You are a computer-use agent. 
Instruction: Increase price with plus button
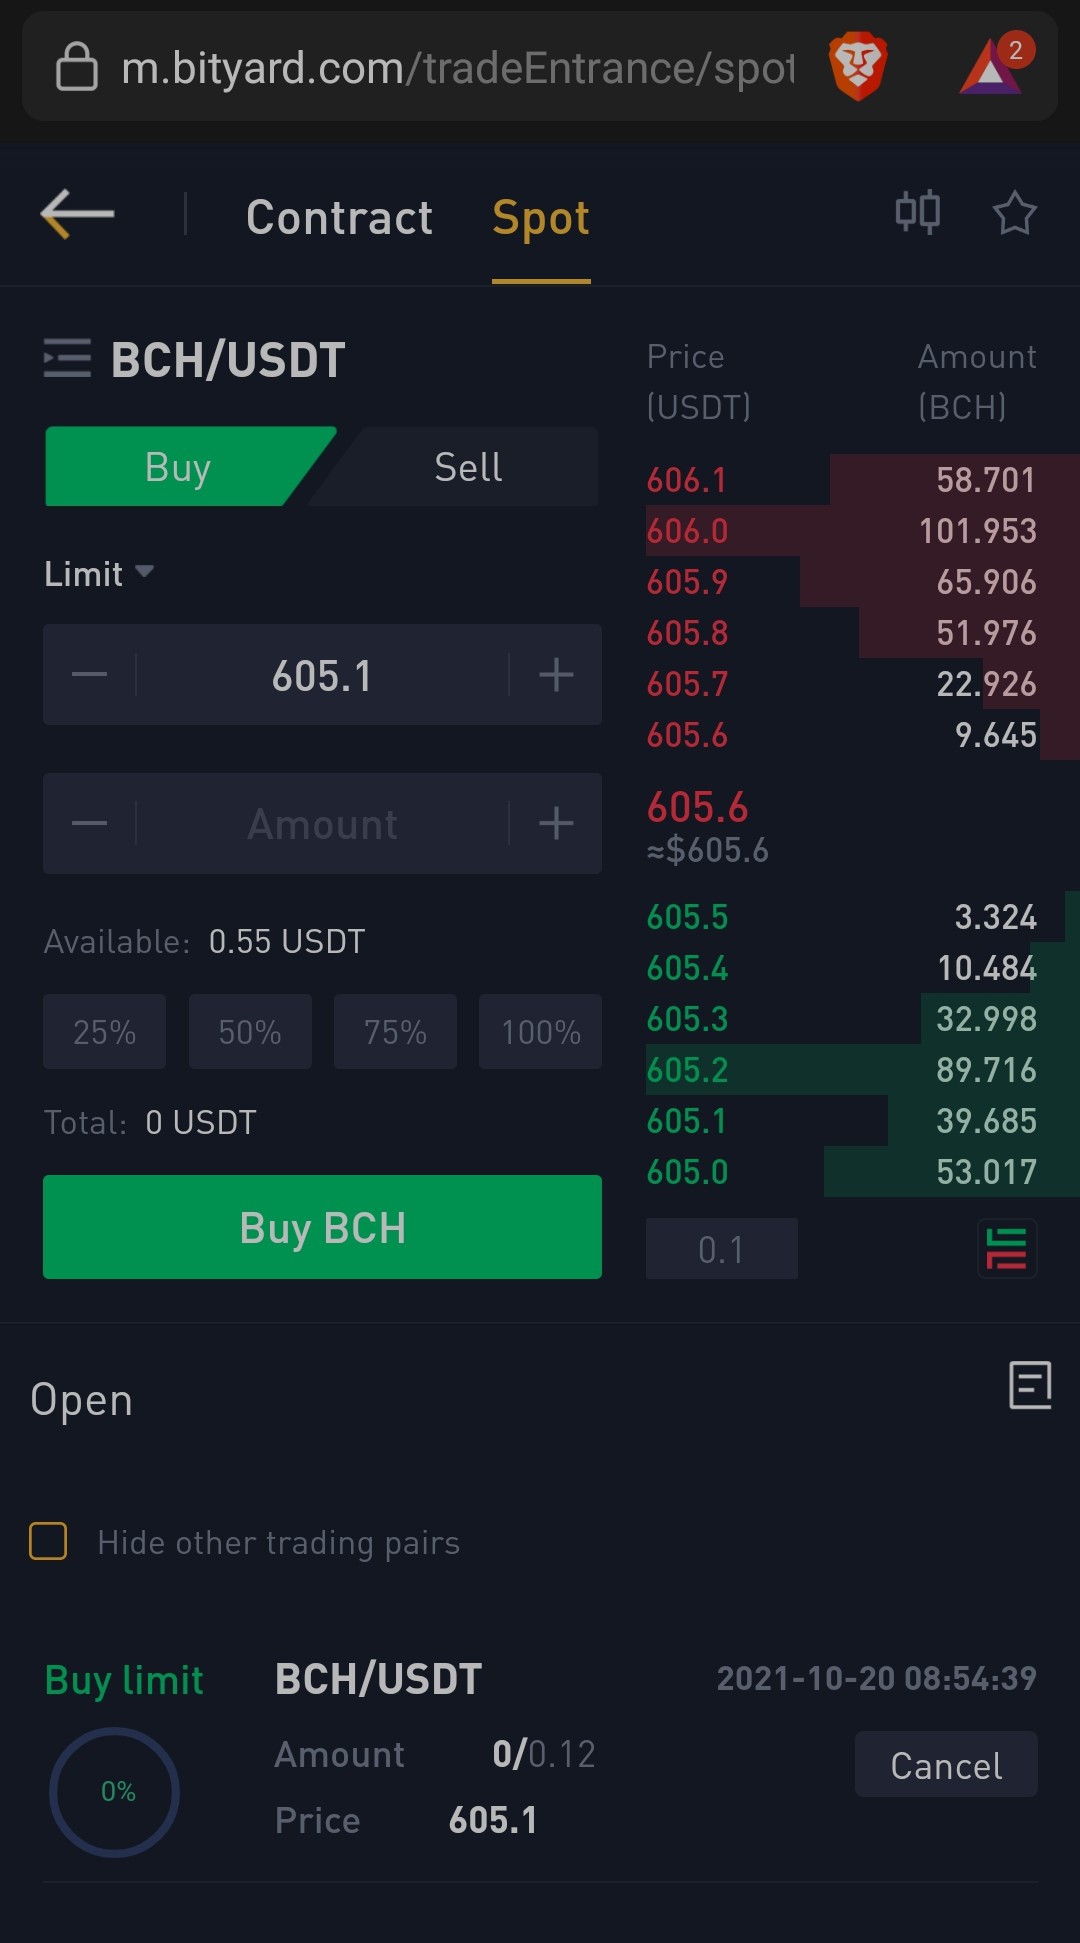(x=556, y=675)
